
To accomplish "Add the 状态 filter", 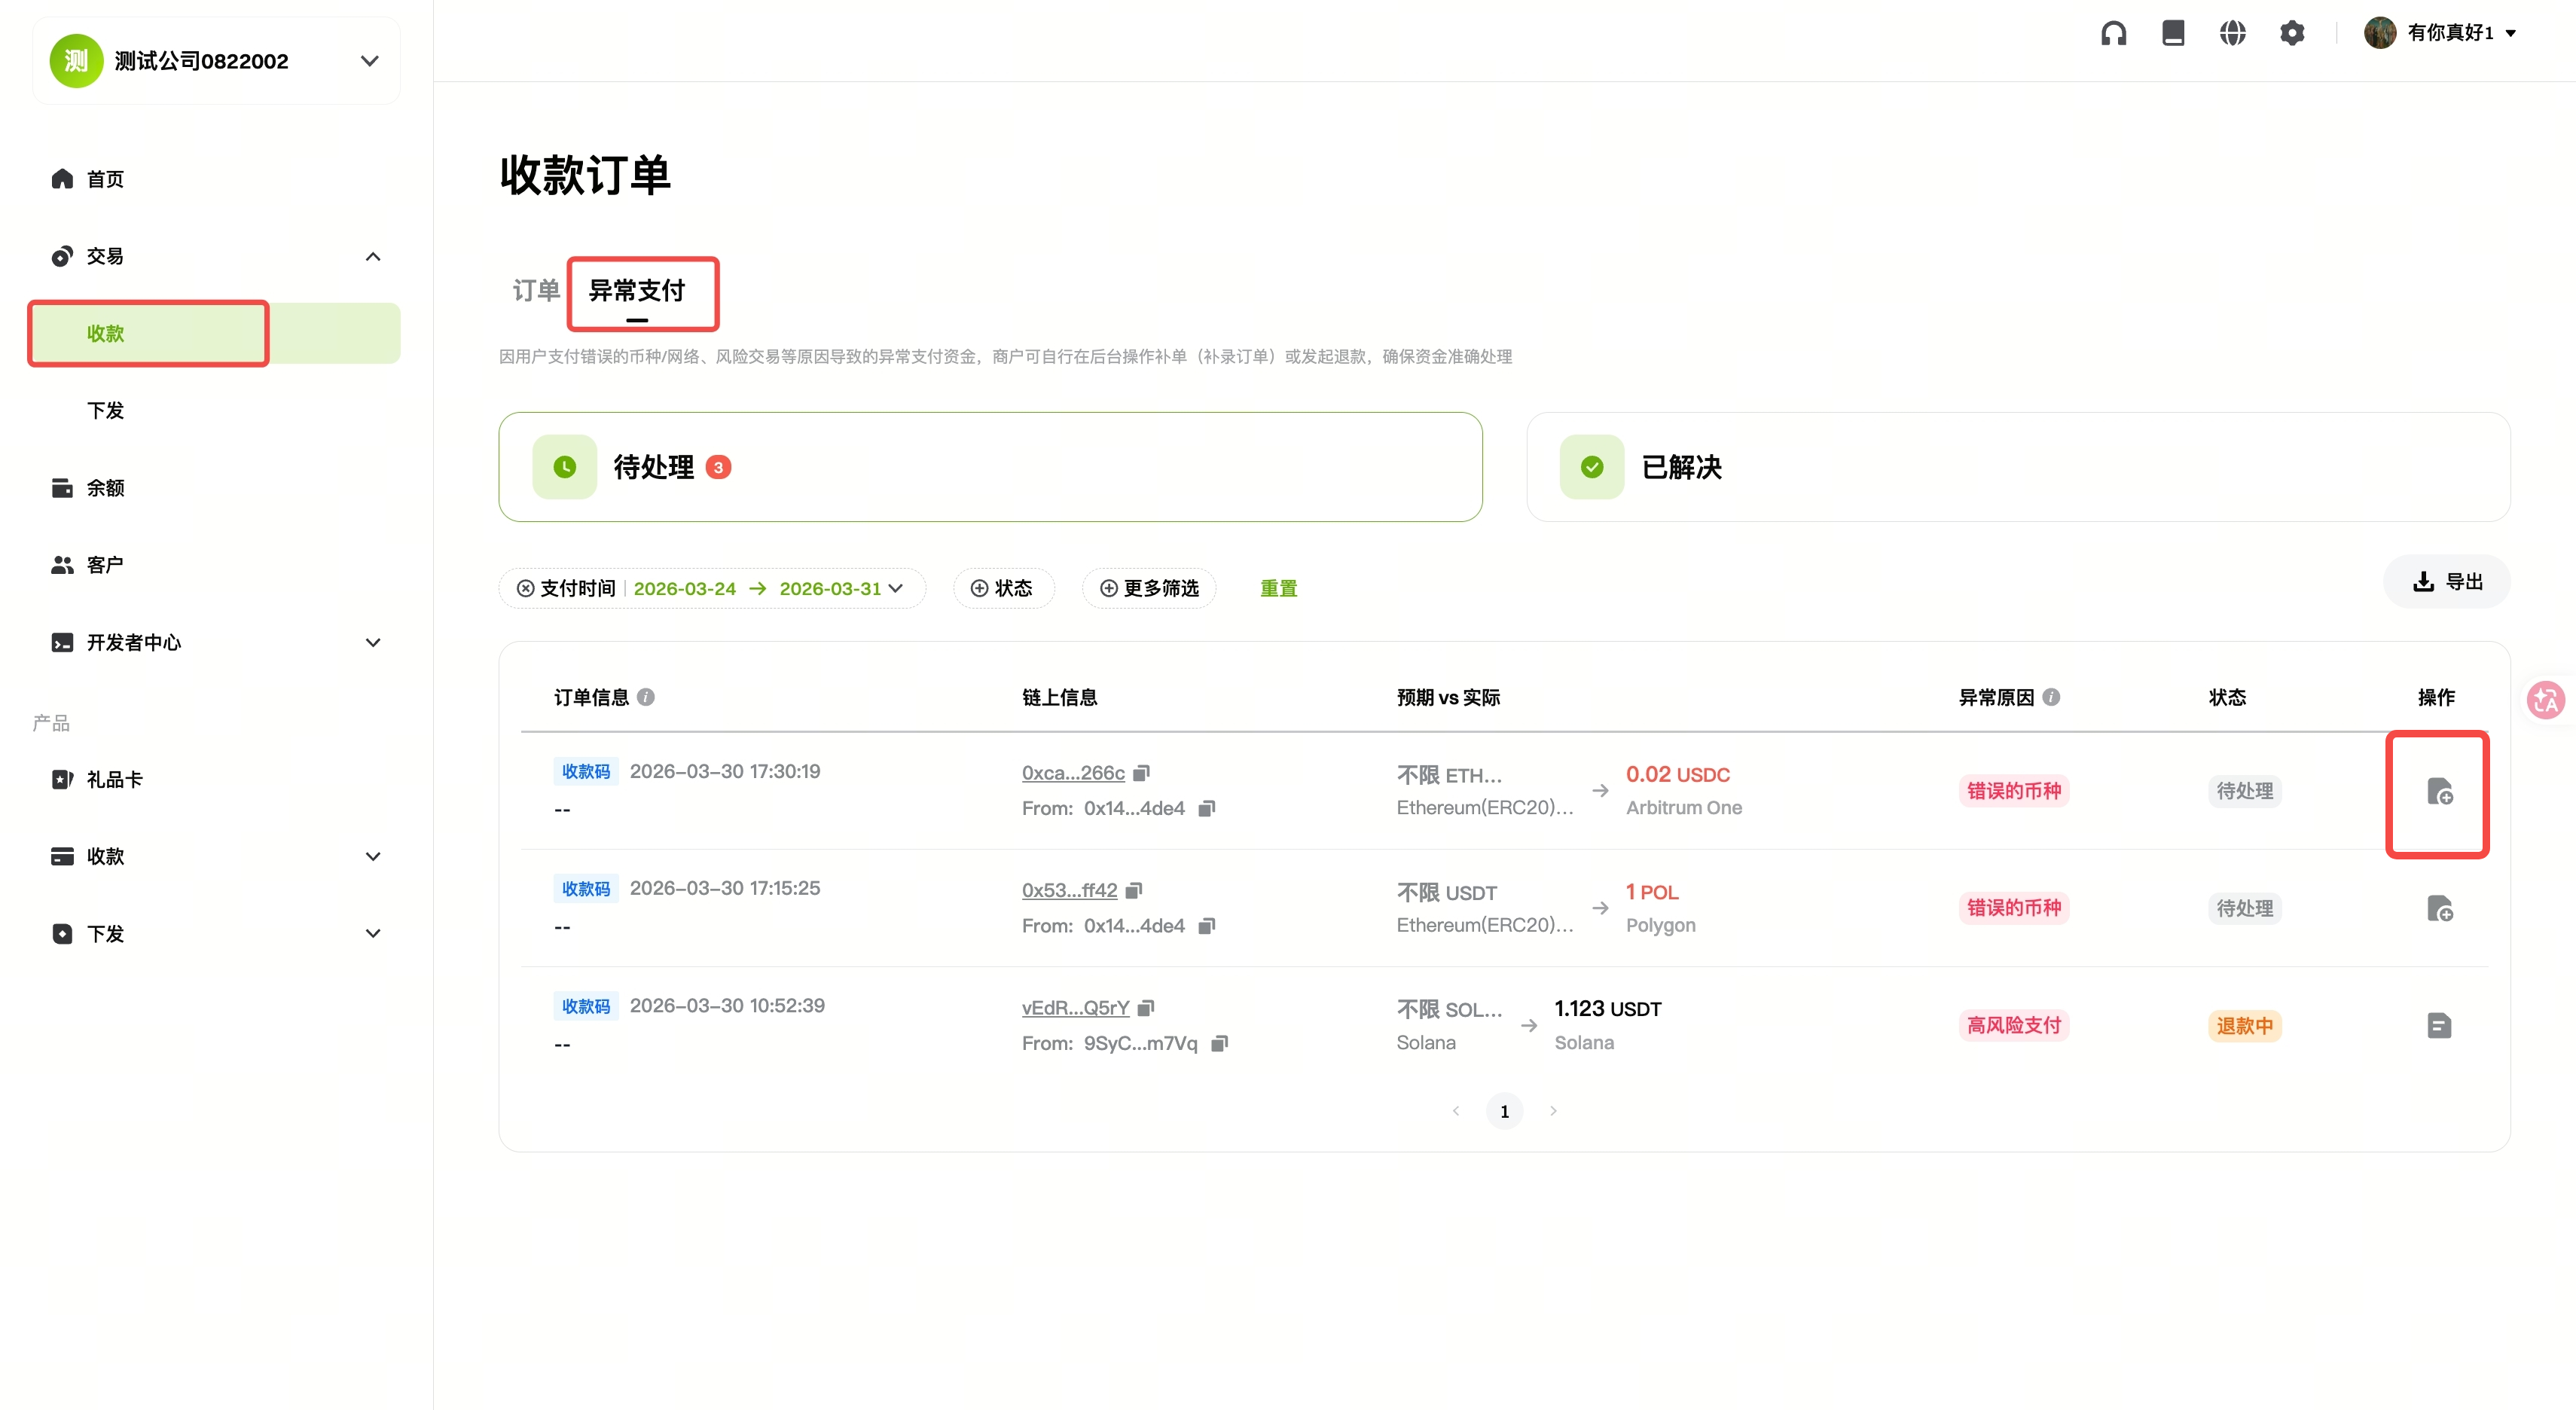I will click(1002, 589).
